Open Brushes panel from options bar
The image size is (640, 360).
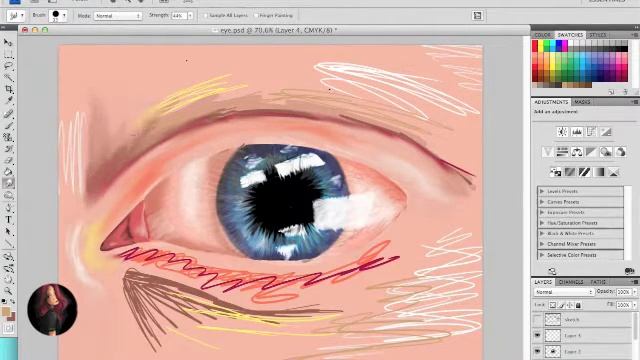point(477,16)
